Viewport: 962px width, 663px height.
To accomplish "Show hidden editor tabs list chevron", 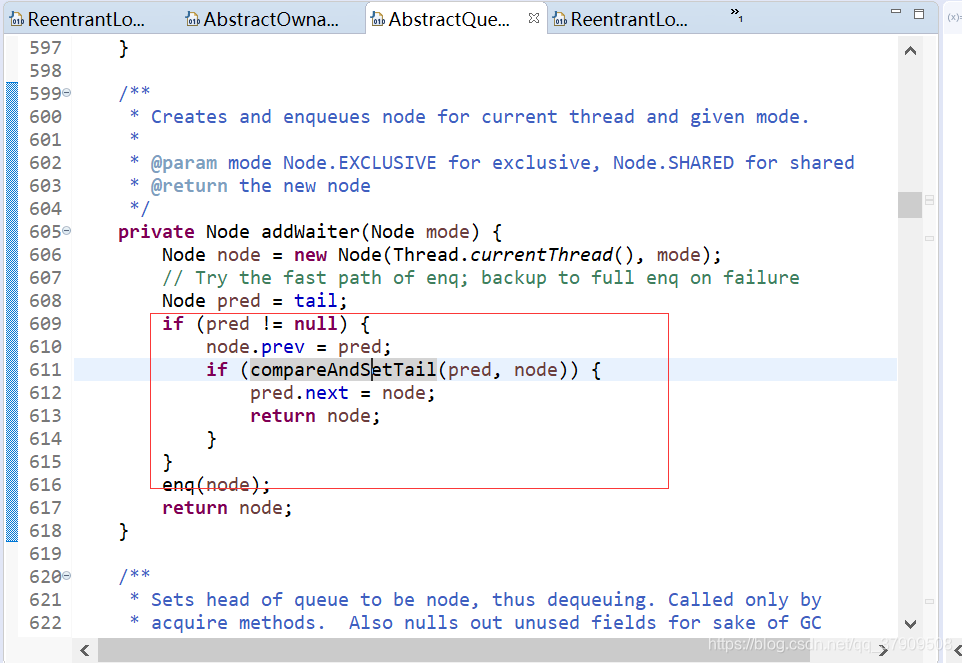I will click(736, 13).
